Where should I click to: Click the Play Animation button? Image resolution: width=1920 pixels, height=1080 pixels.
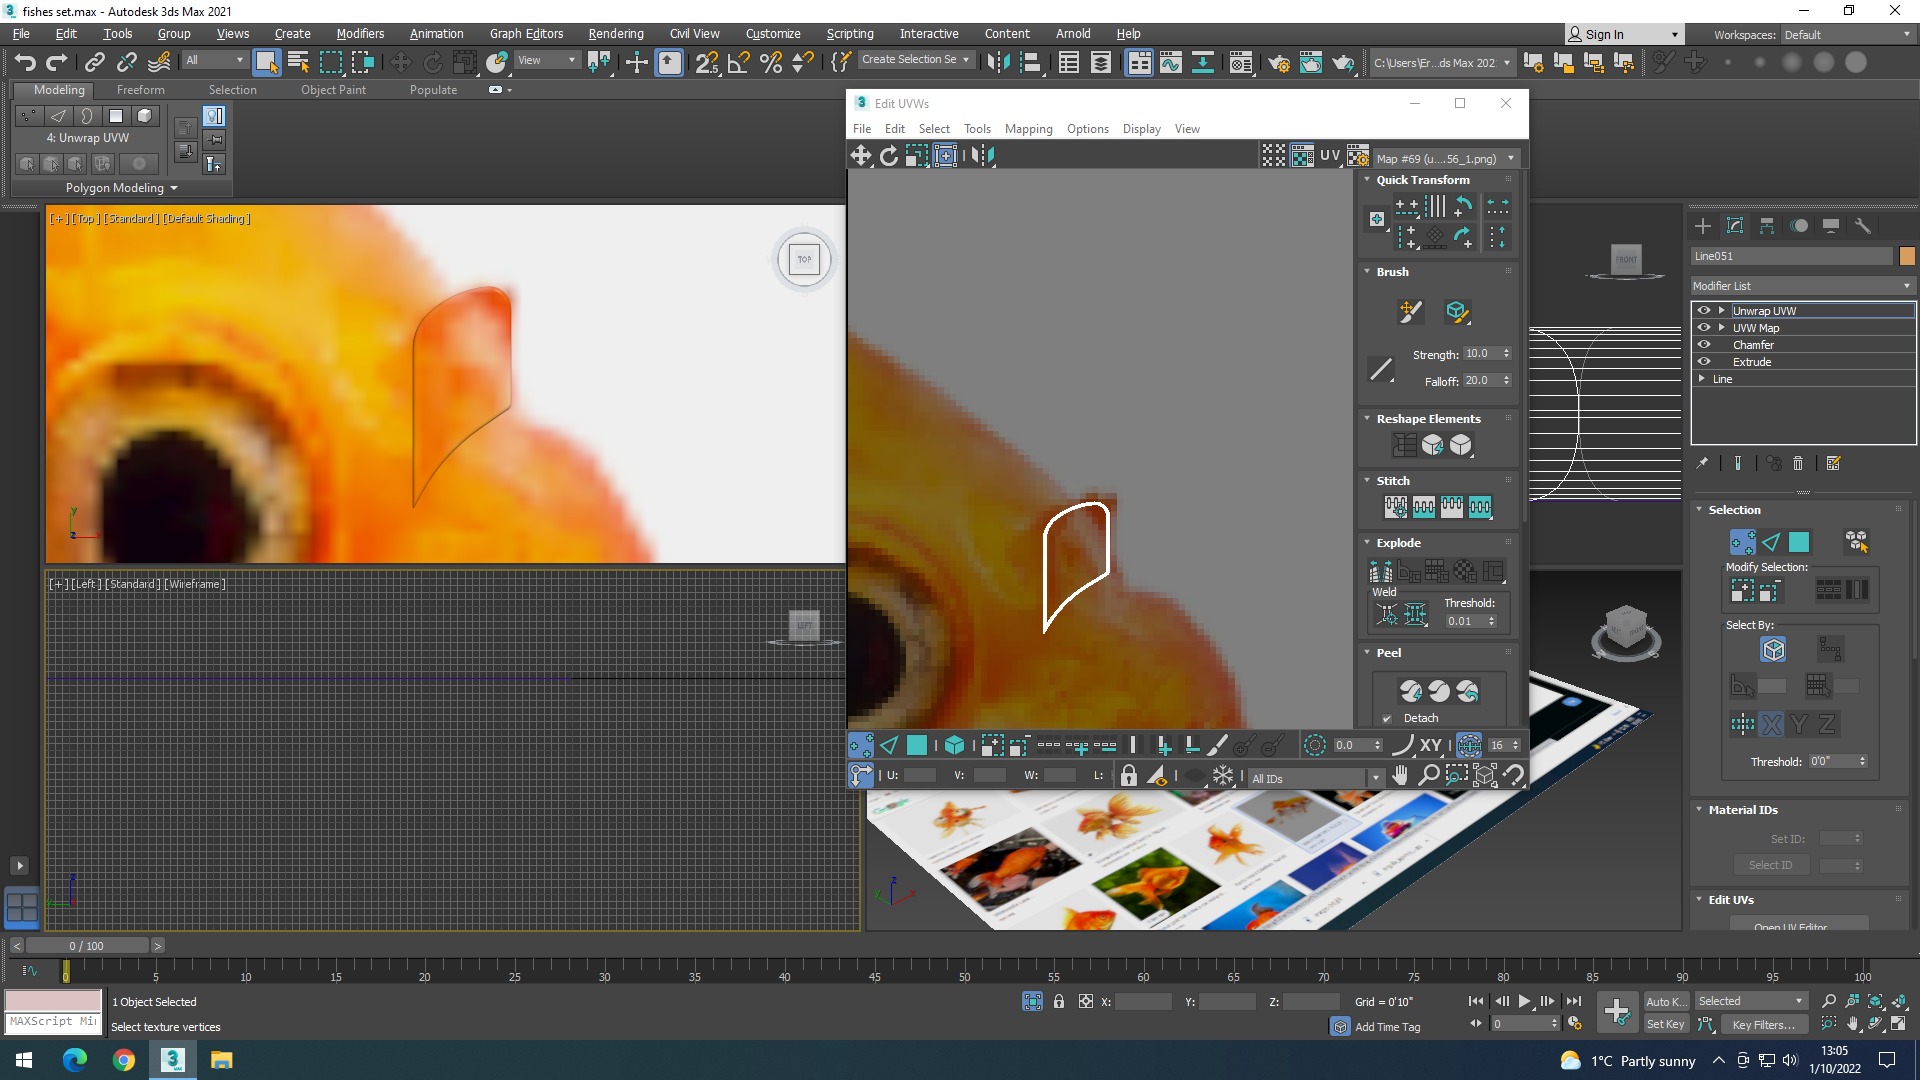(x=1524, y=1001)
